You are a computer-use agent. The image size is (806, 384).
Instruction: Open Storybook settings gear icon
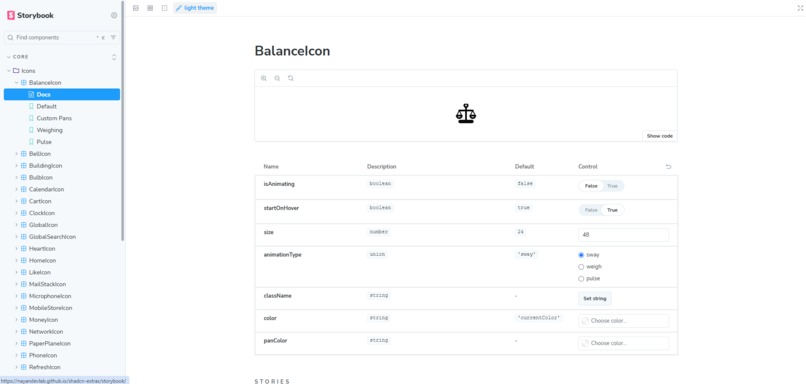point(114,15)
